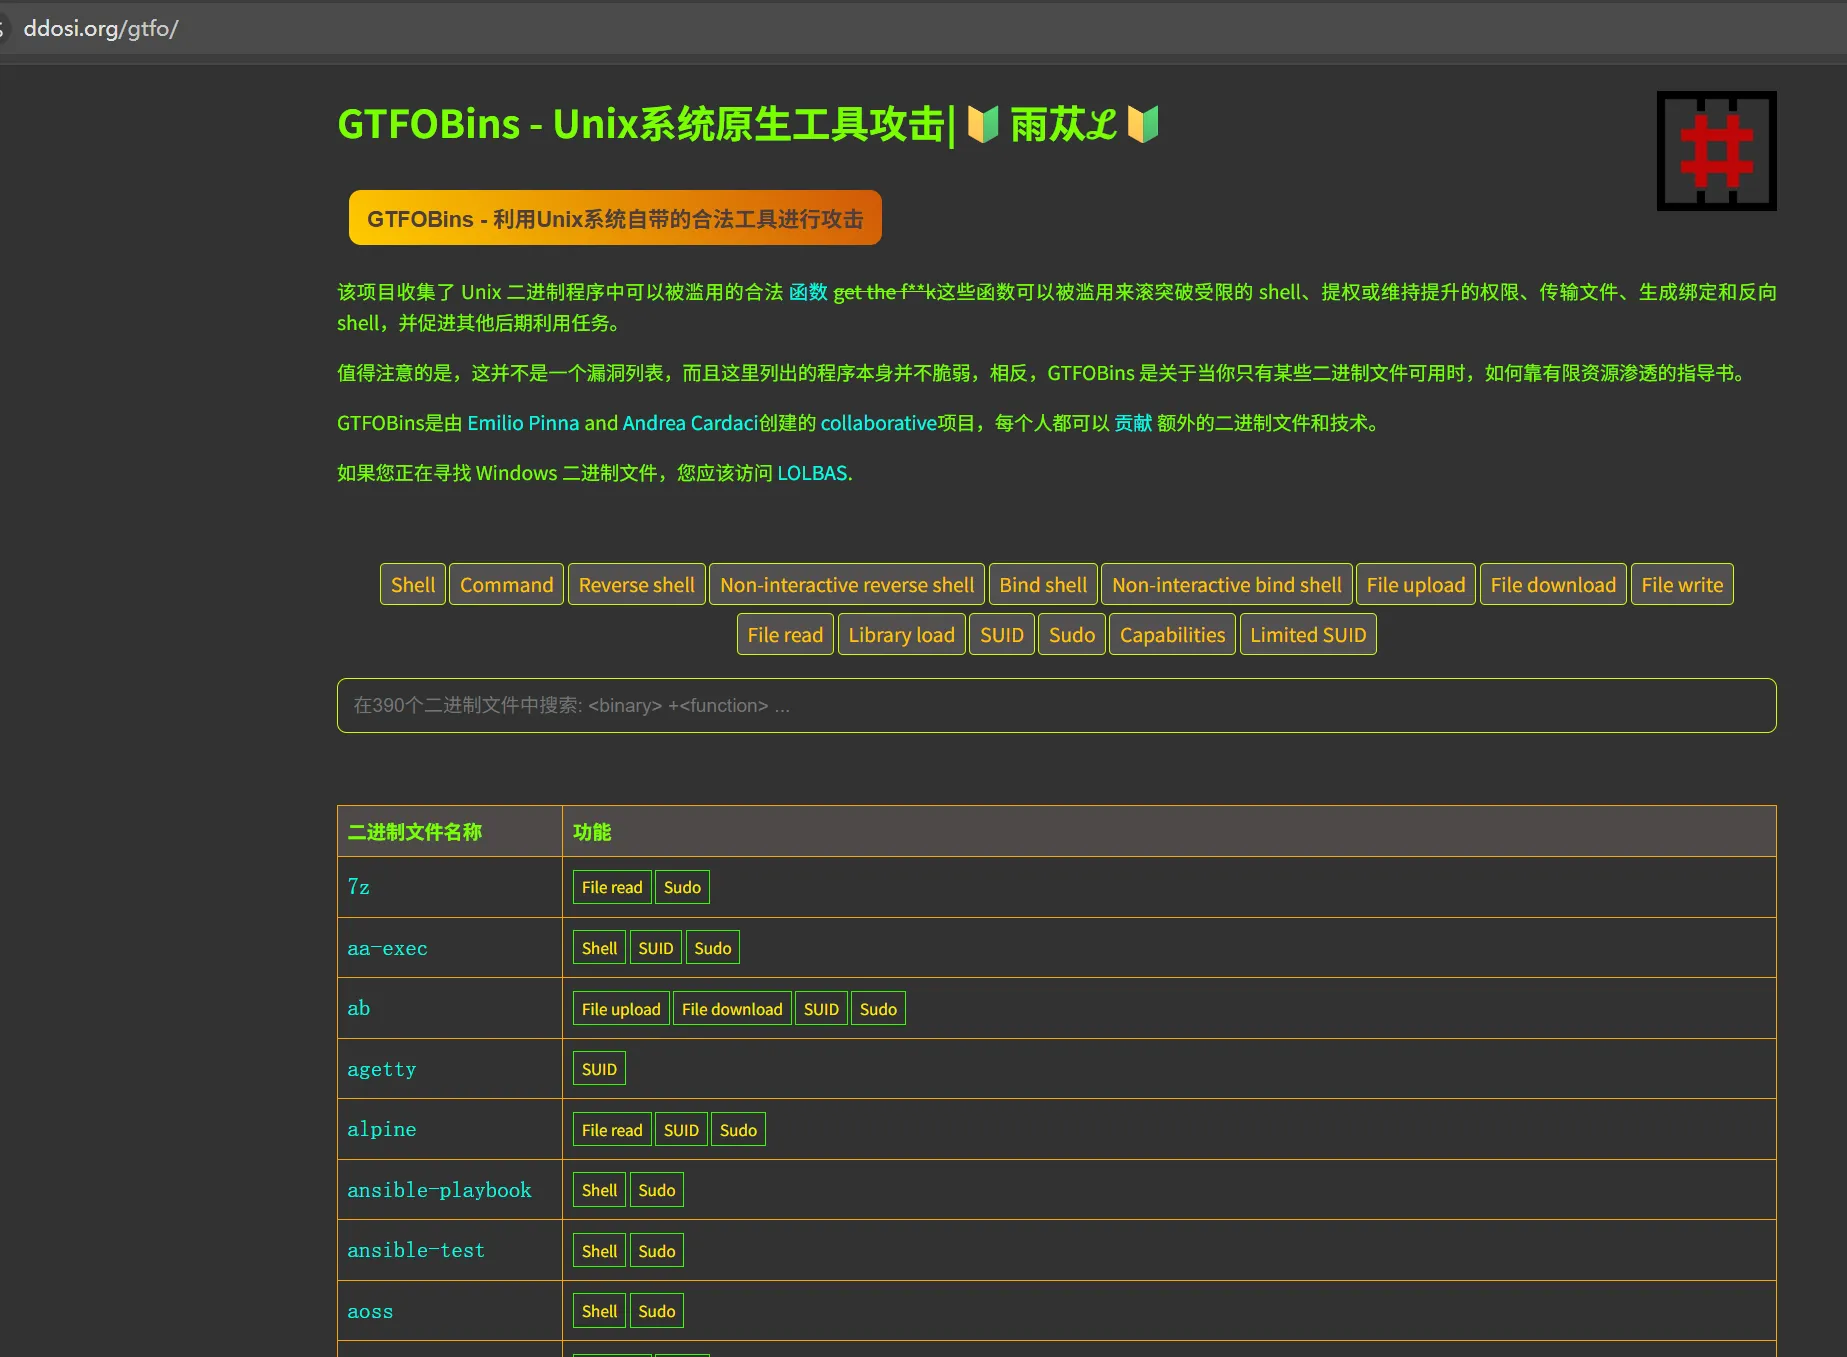1847x1357 pixels.
Task: Click the top Sudo filter button
Action: (1072, 635)
